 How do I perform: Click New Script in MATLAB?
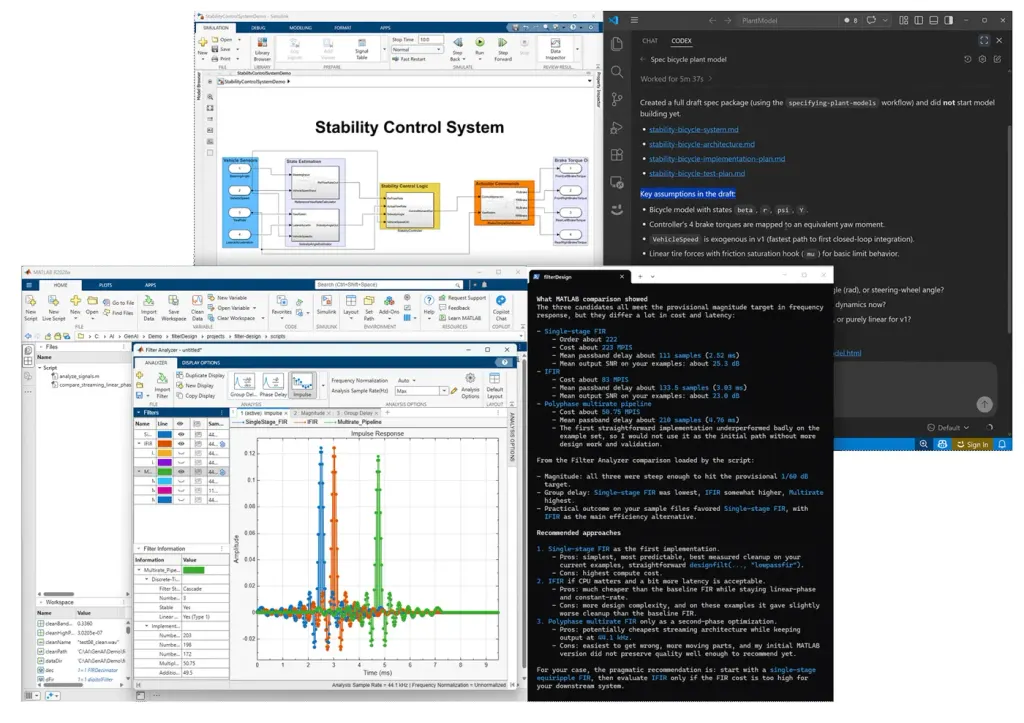[31, 306]
